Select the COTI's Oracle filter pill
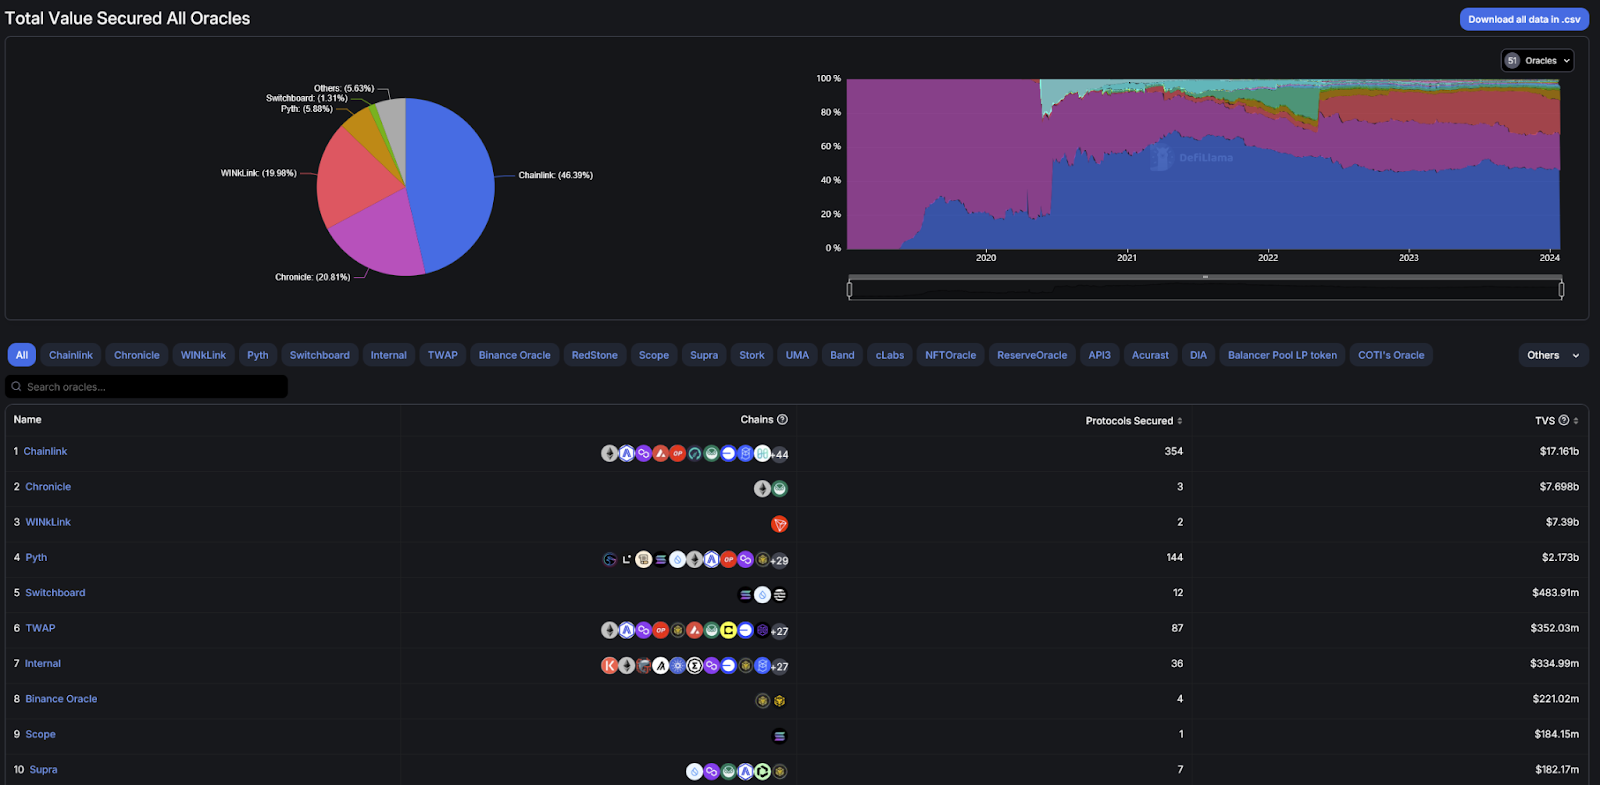Viewport: 1600px width, 785px height. coord(1391,355)
